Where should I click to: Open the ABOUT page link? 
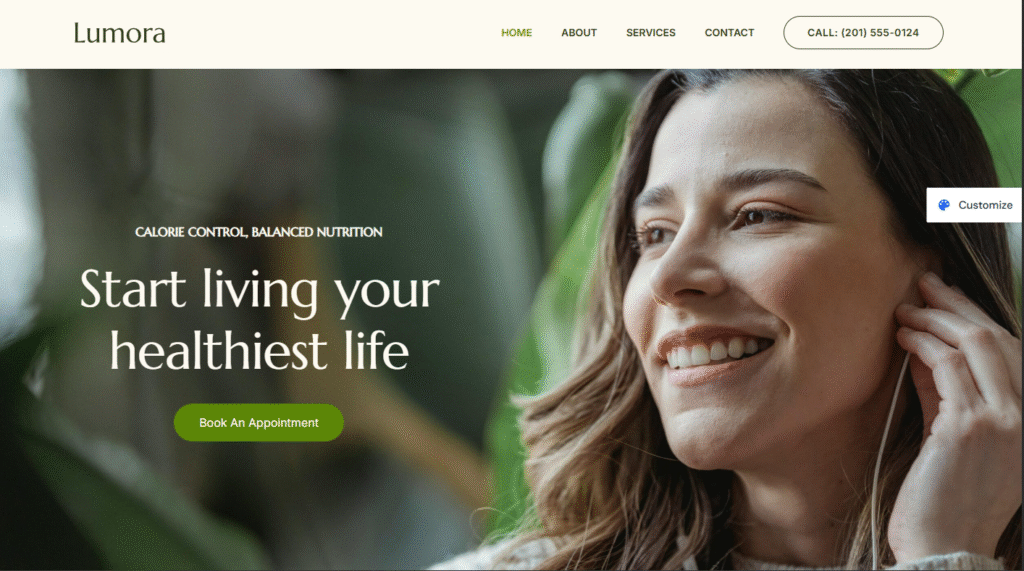tap(579, 33)
